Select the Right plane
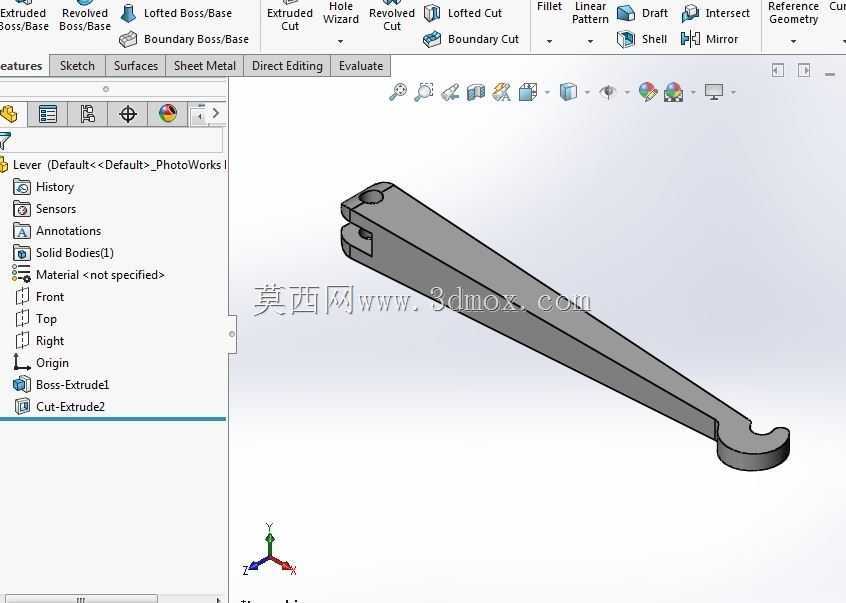This screenshot has width=846, height=603. [x=40, y=341]
